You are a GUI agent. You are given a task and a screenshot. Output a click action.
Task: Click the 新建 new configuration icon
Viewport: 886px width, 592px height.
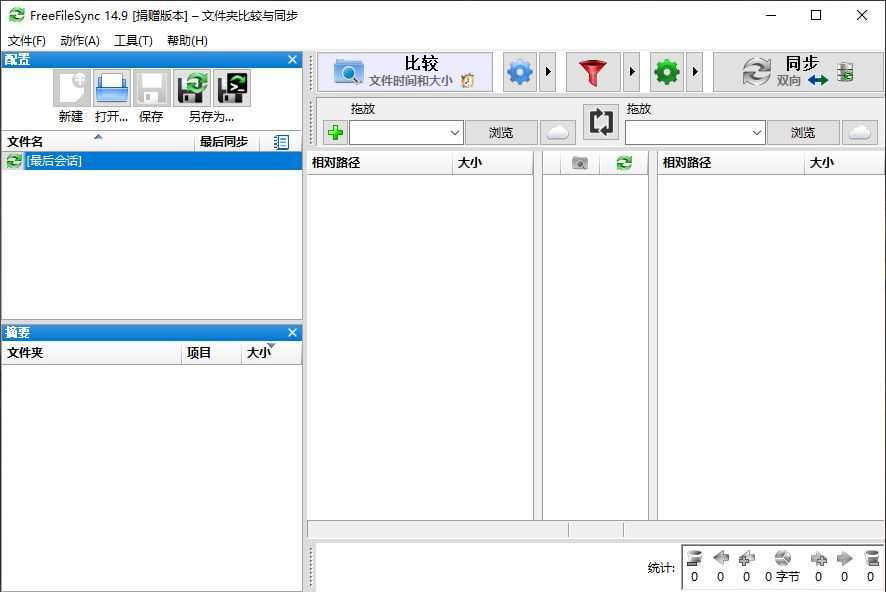tap(70, 88)
